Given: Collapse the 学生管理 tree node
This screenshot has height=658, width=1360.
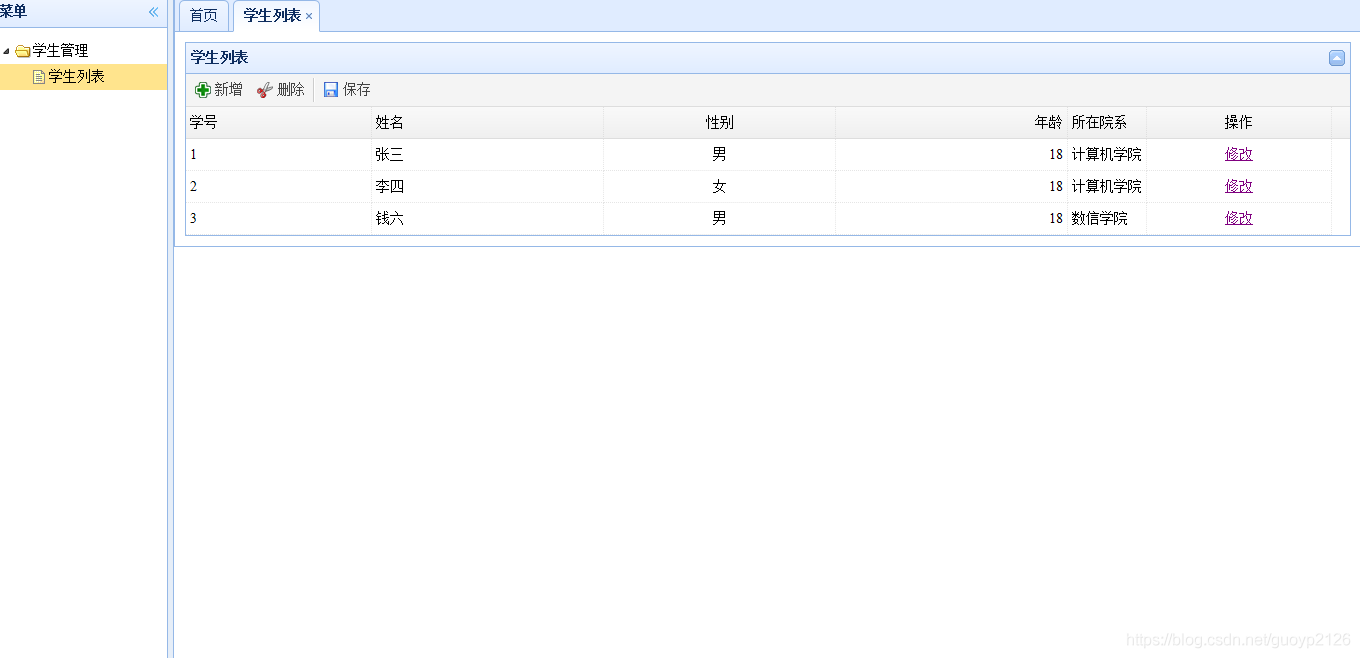Looking at the screenshot, I should tap(7, 51).
